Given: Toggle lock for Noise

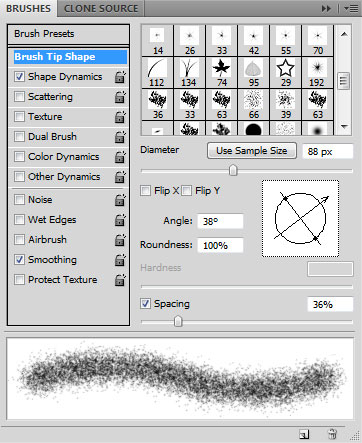Looking at the screenshot, I should coord(120,200).
